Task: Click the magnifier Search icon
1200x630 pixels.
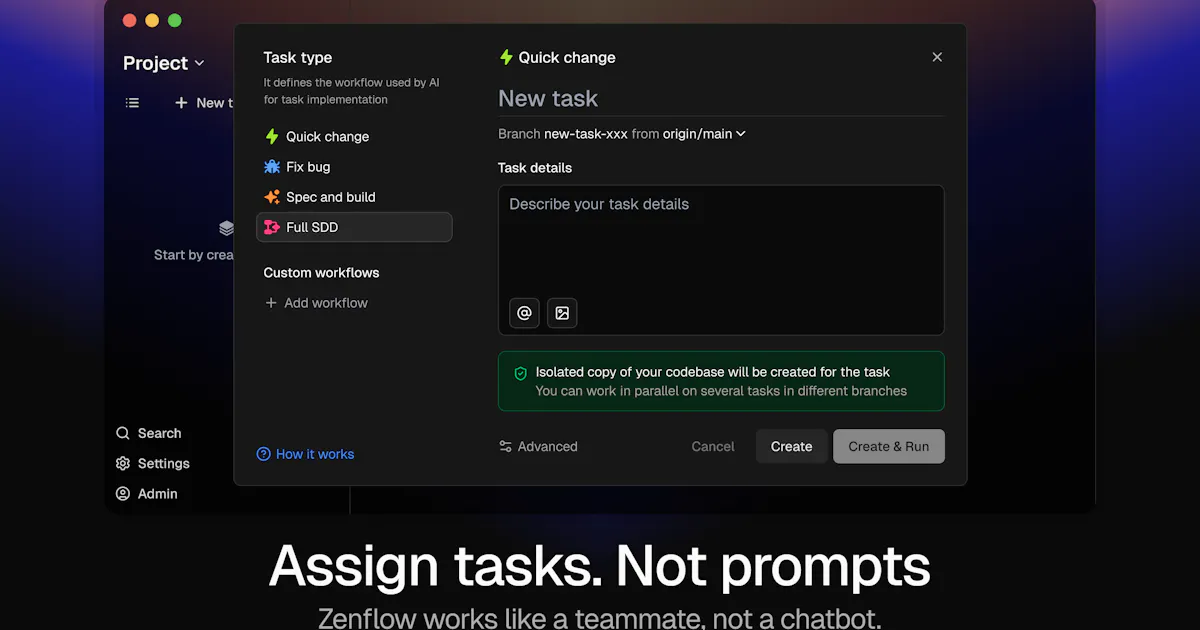Action: [123, 433]
